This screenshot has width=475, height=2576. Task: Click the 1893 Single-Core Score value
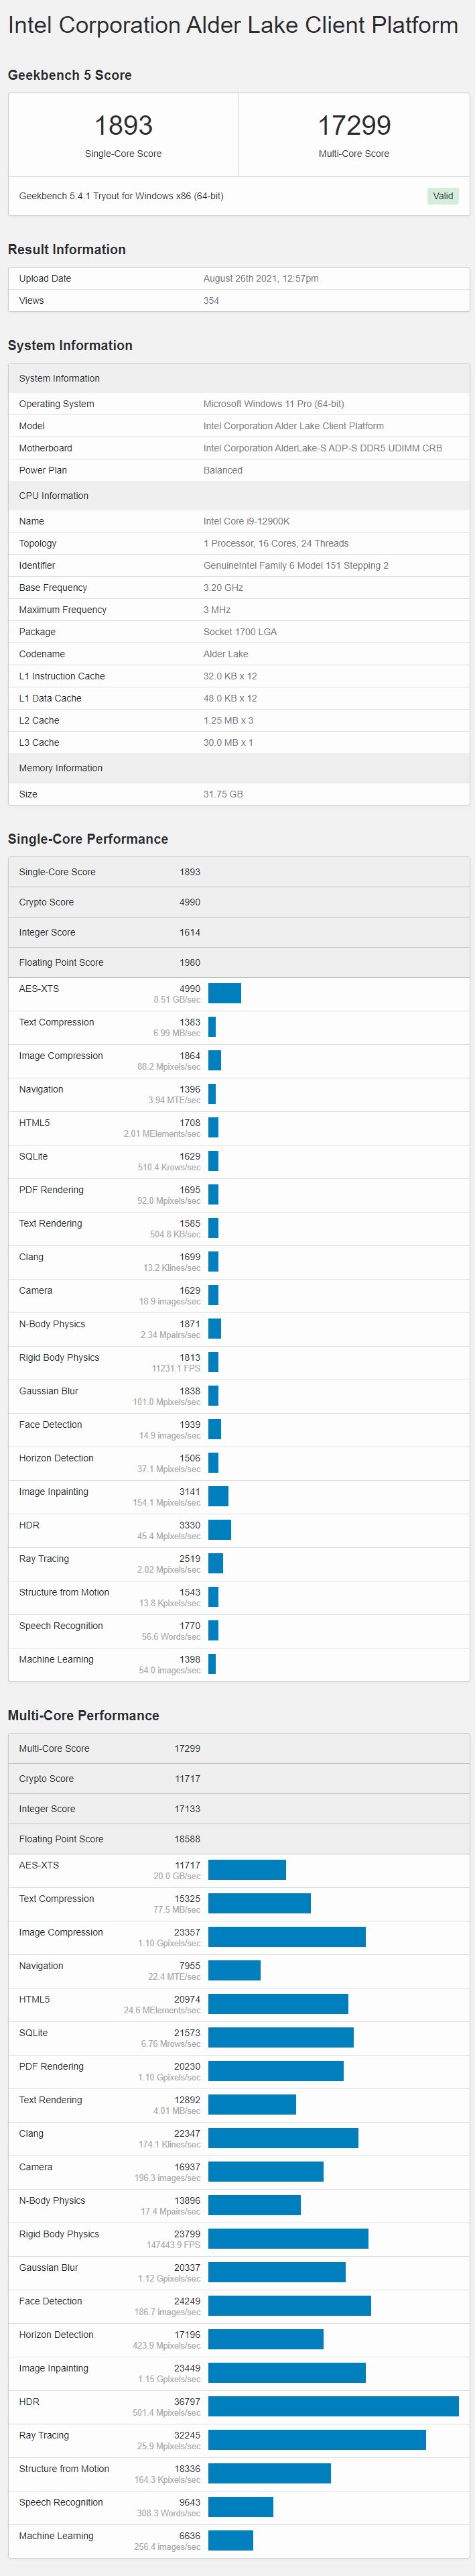(x=123, y=126)
